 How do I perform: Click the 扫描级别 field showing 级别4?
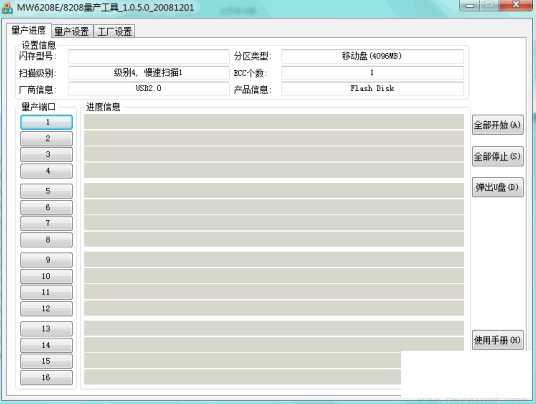pos(149,73)
